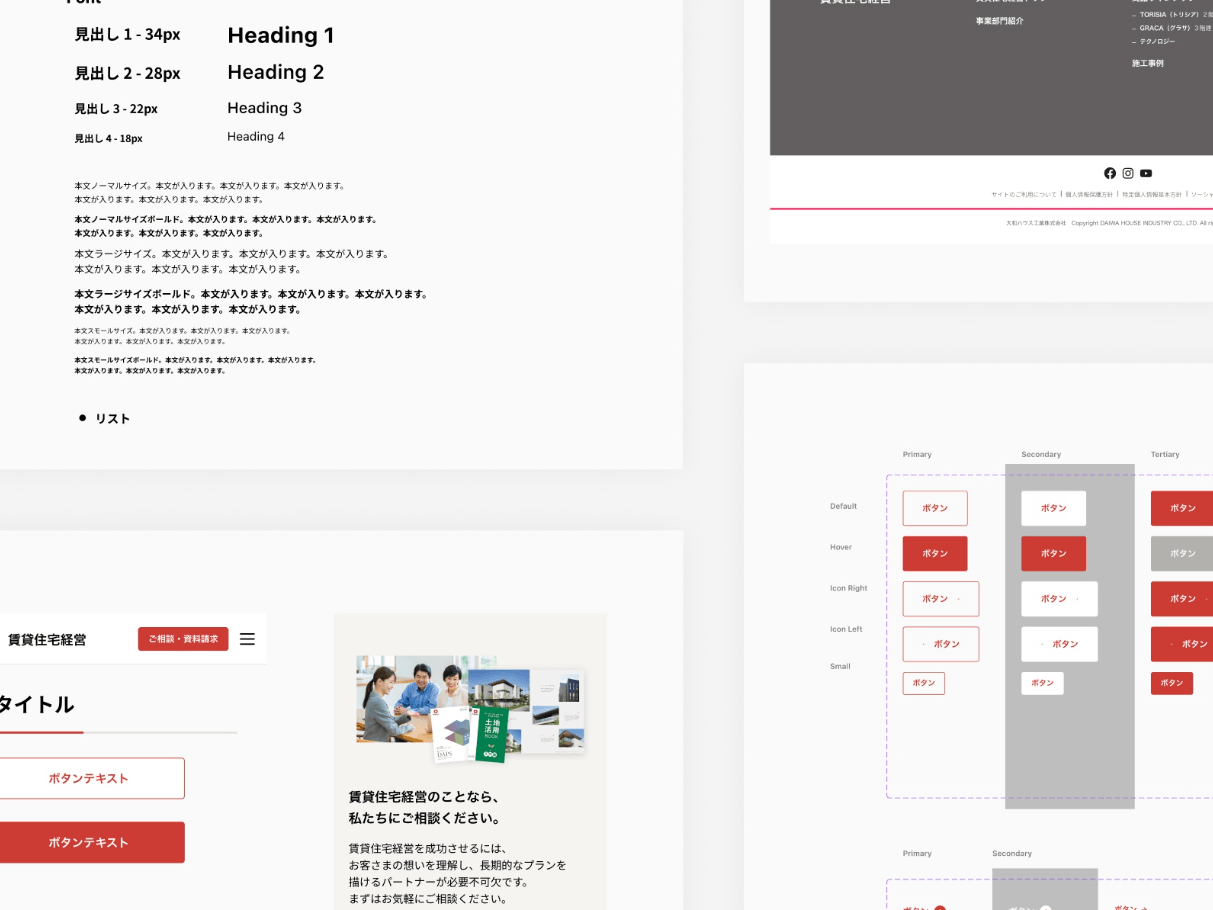Open the 事業部門紹介 footer link
The image size is (1213, 910).
tap(1000, 21)
